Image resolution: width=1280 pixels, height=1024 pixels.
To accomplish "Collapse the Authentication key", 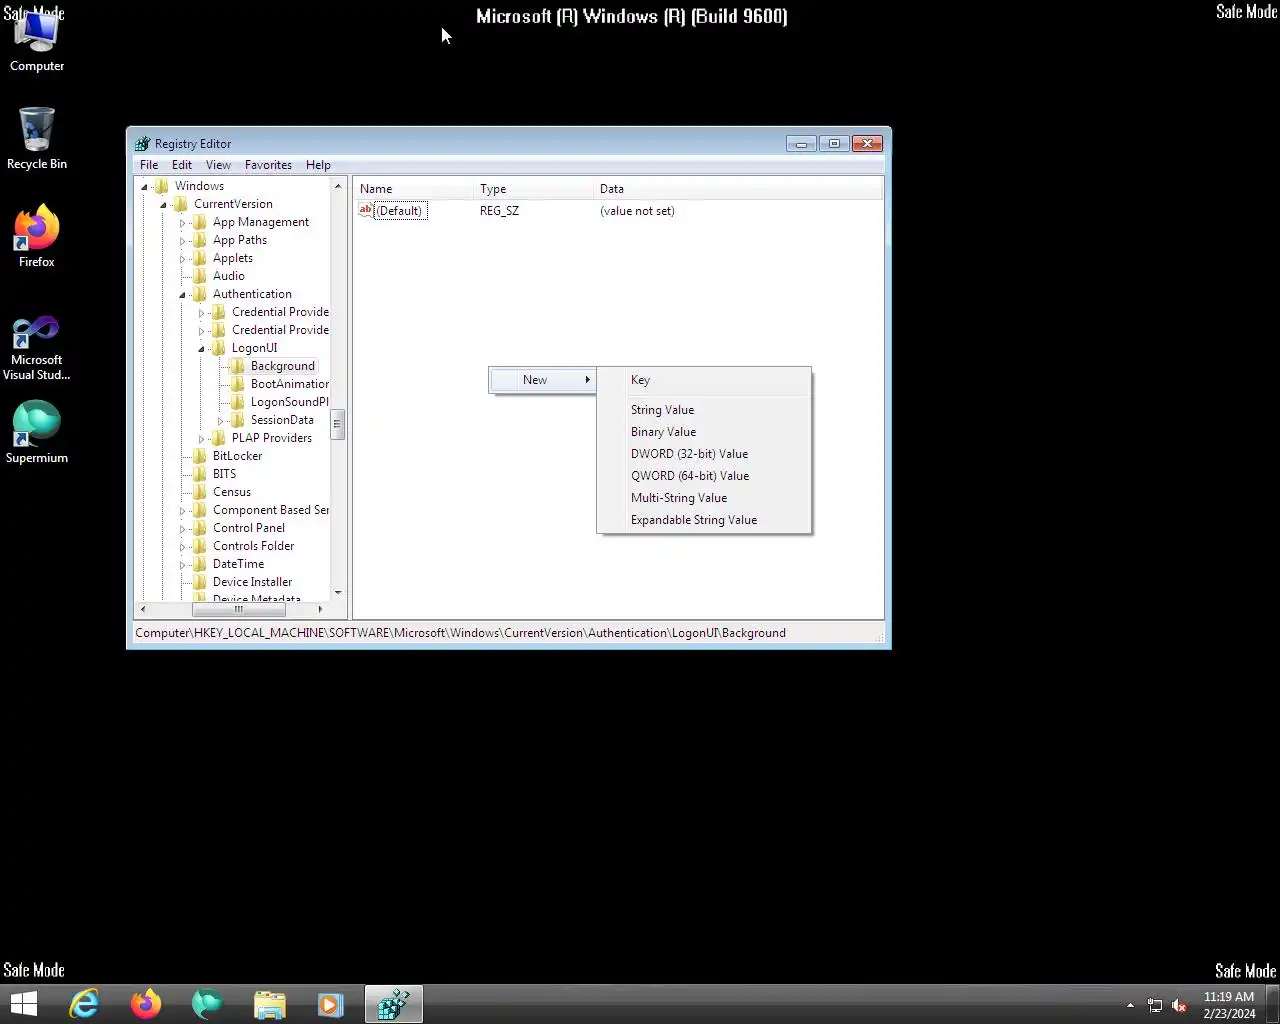I will pos(182,295).
